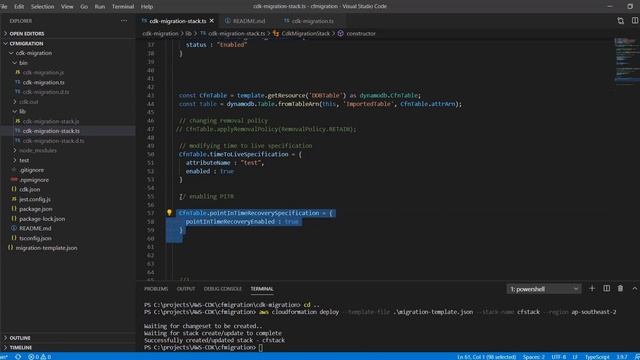640x360 pixels.
Task: Open .gitignore file
Action: 31,170
